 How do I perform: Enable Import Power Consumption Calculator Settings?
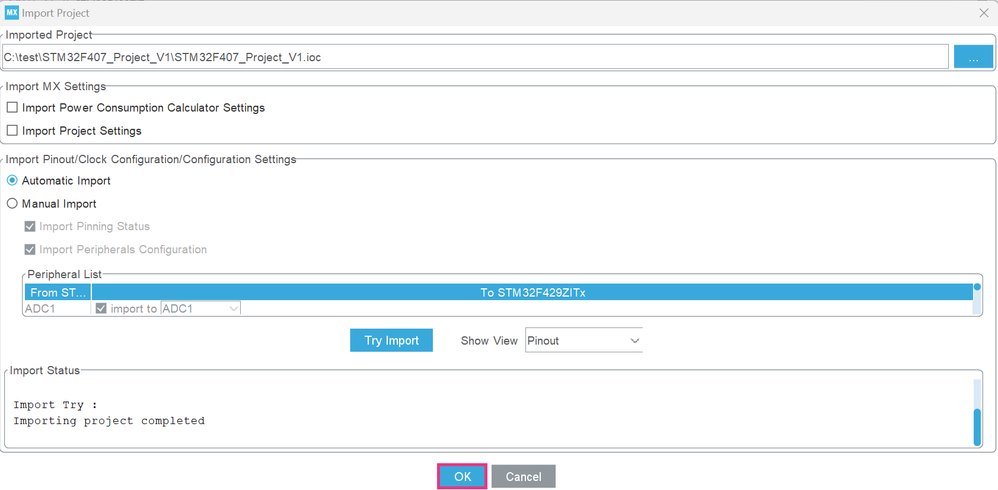coord(11,108)
